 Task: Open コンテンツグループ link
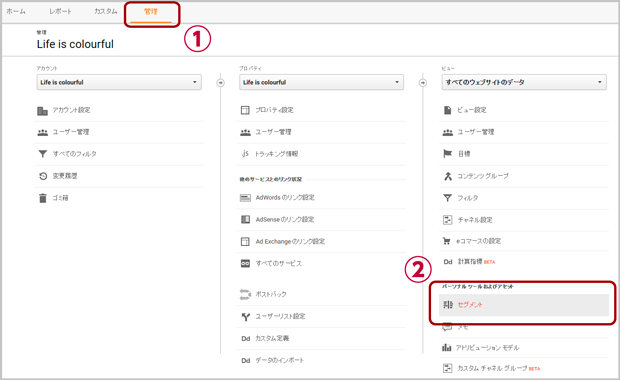pos(483,176)
